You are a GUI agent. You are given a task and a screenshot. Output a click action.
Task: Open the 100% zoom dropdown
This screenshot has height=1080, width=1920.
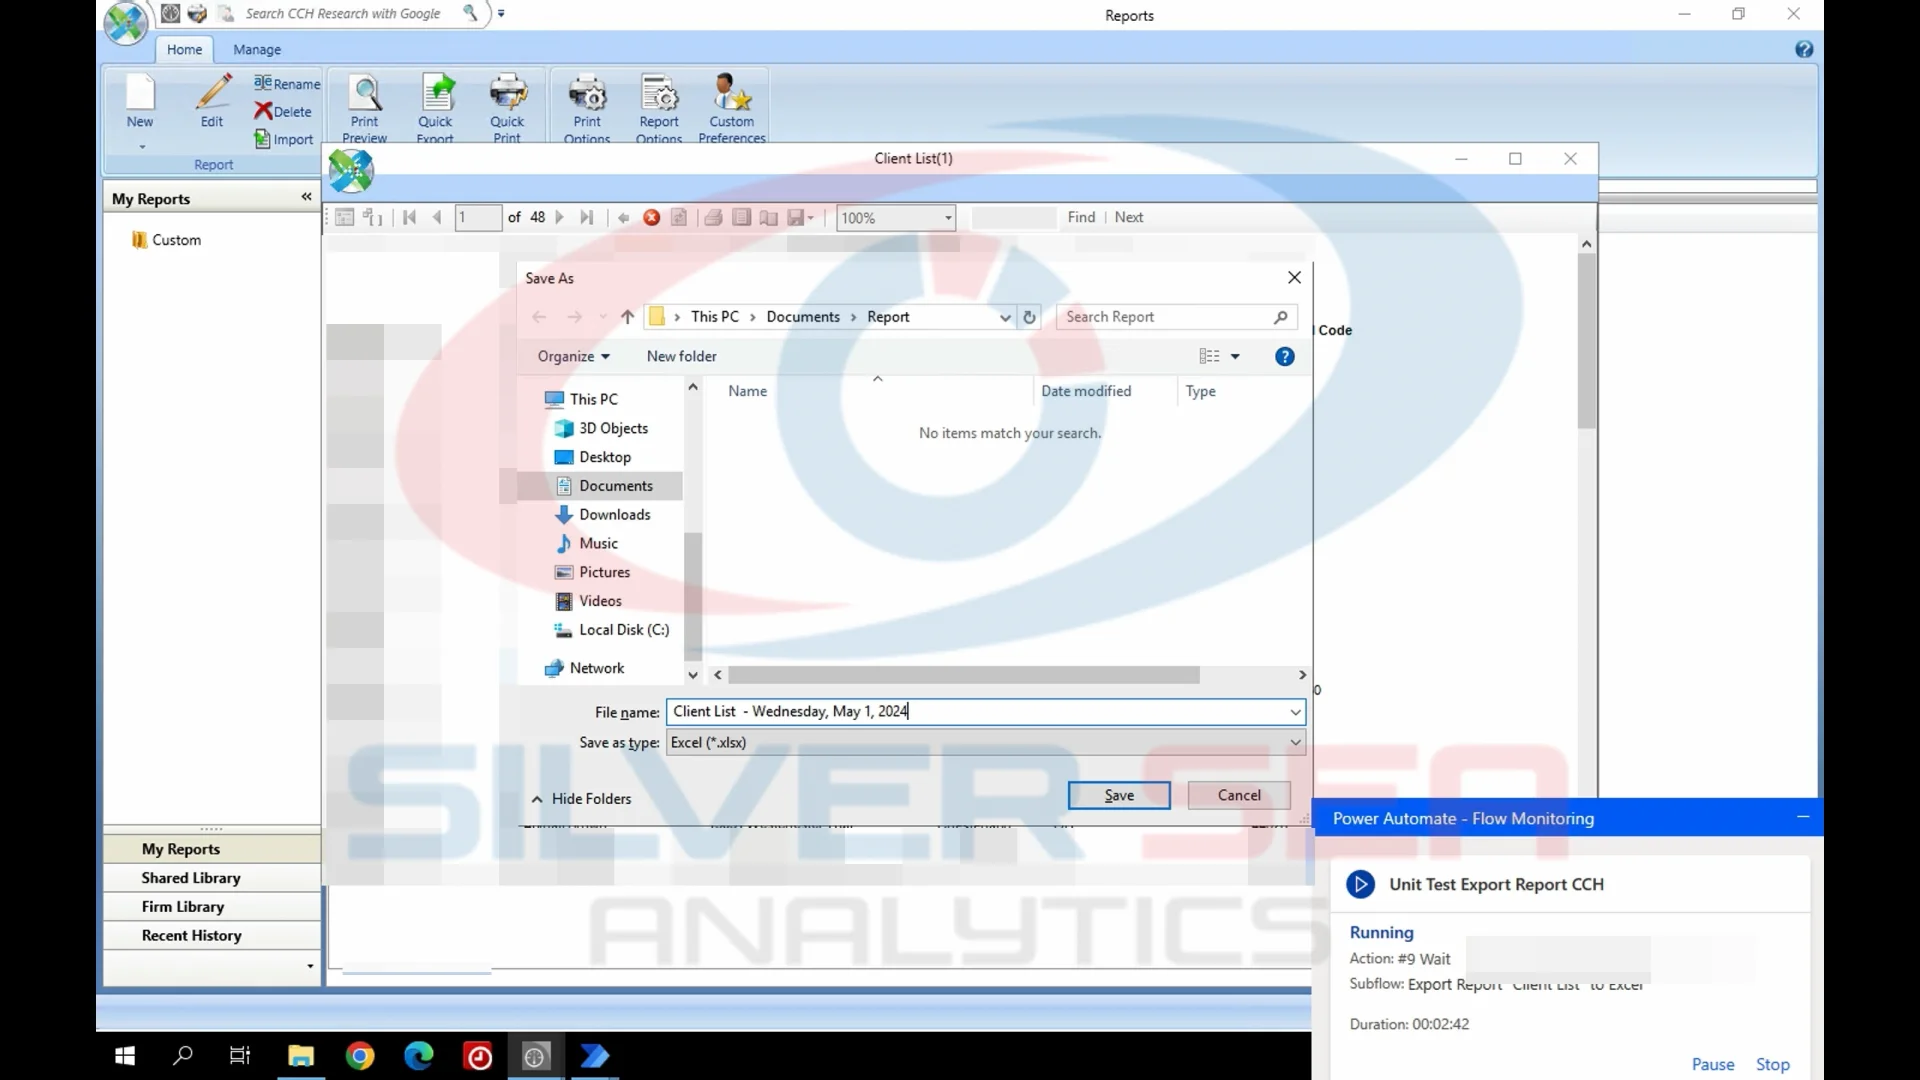coord(948,218)
